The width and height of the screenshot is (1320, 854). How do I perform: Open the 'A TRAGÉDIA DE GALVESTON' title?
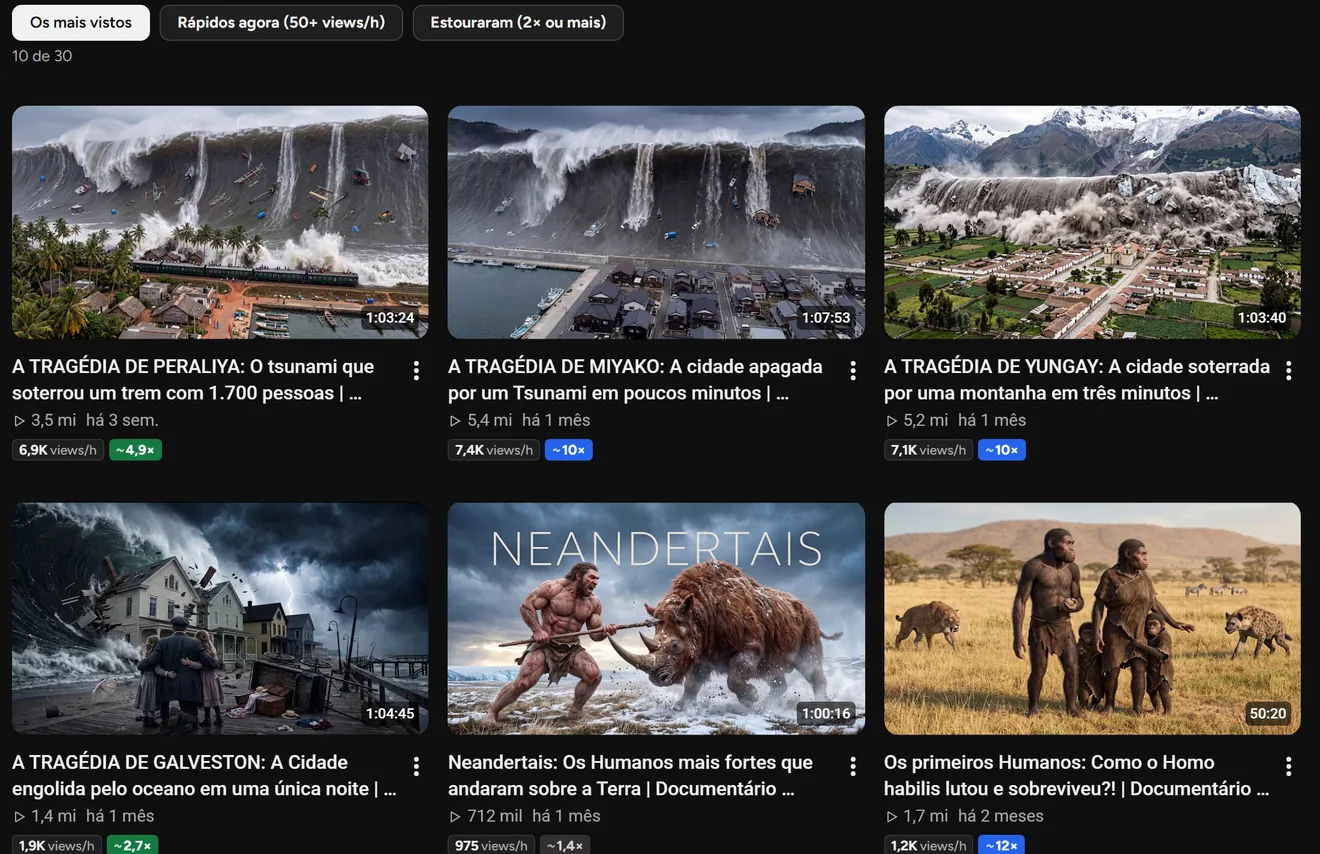coord(204,776)
